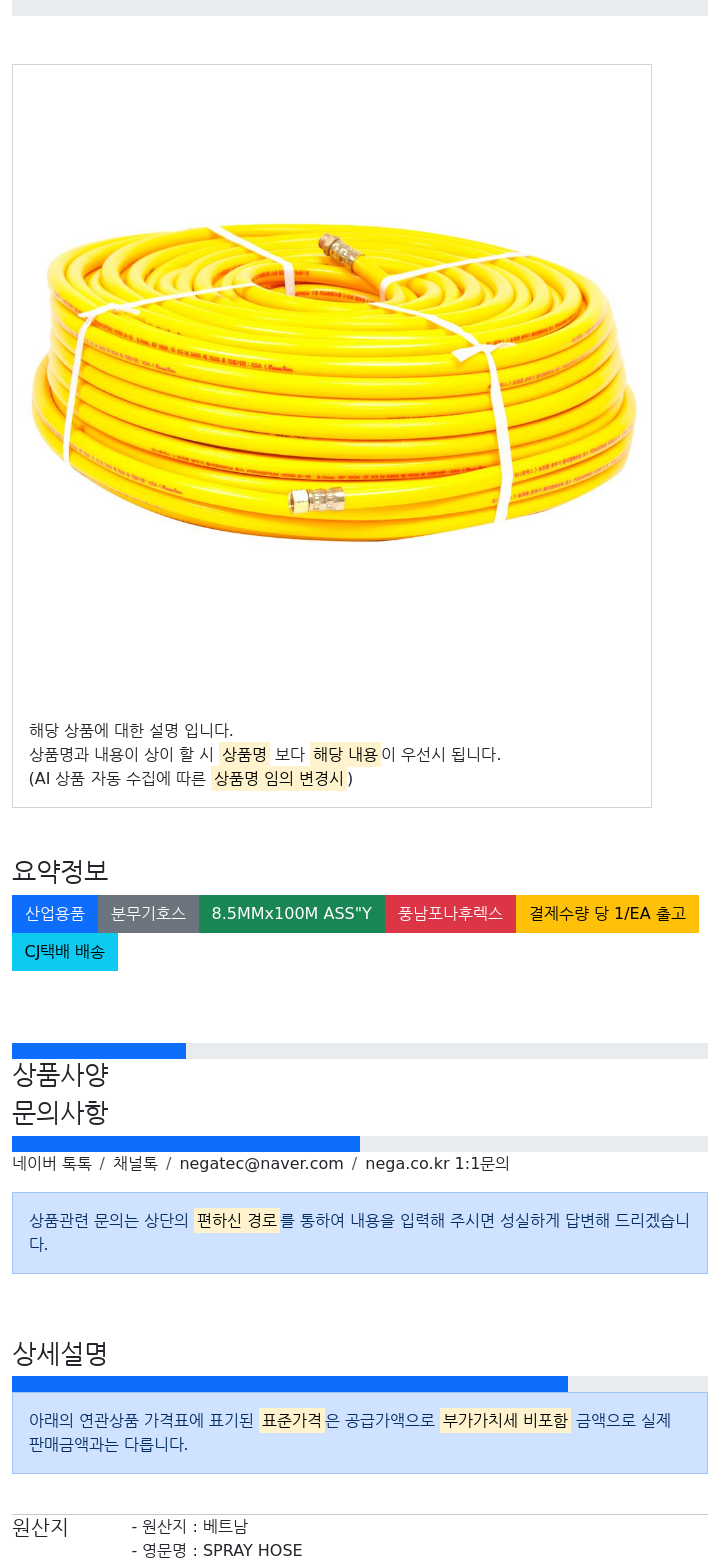Click the highlighted 상품명 임의 변경시 text
This screenshot has height=1563, width=720.
pyautogui.click(x=279, y=779)
